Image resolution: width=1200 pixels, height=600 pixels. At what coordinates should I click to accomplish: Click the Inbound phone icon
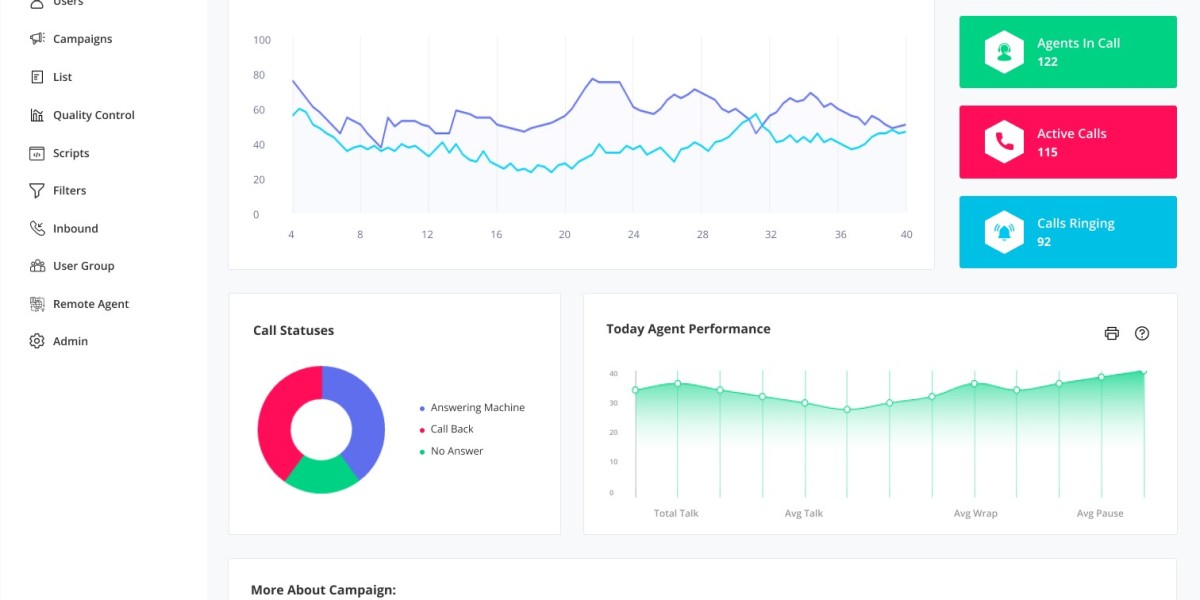point(37,228)
